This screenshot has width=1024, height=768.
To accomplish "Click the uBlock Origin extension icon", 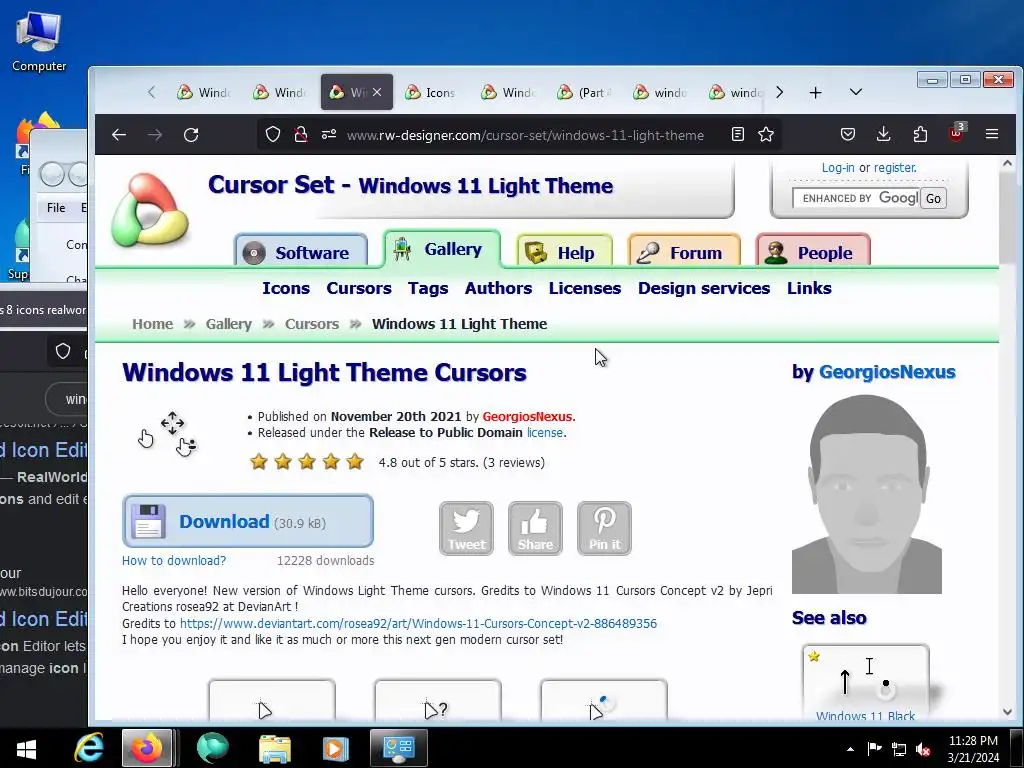I will (957, 133).
